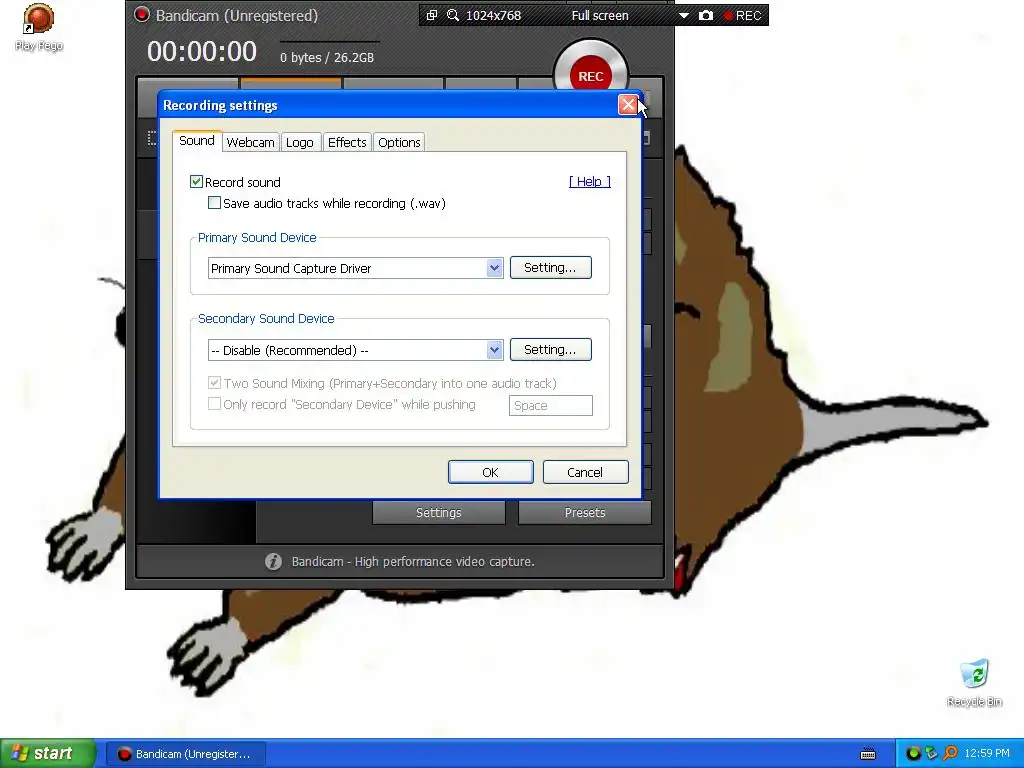1024x768 pixels.
Task: Click the 1024x768 resolution text
Action: [x=493, y=15]
